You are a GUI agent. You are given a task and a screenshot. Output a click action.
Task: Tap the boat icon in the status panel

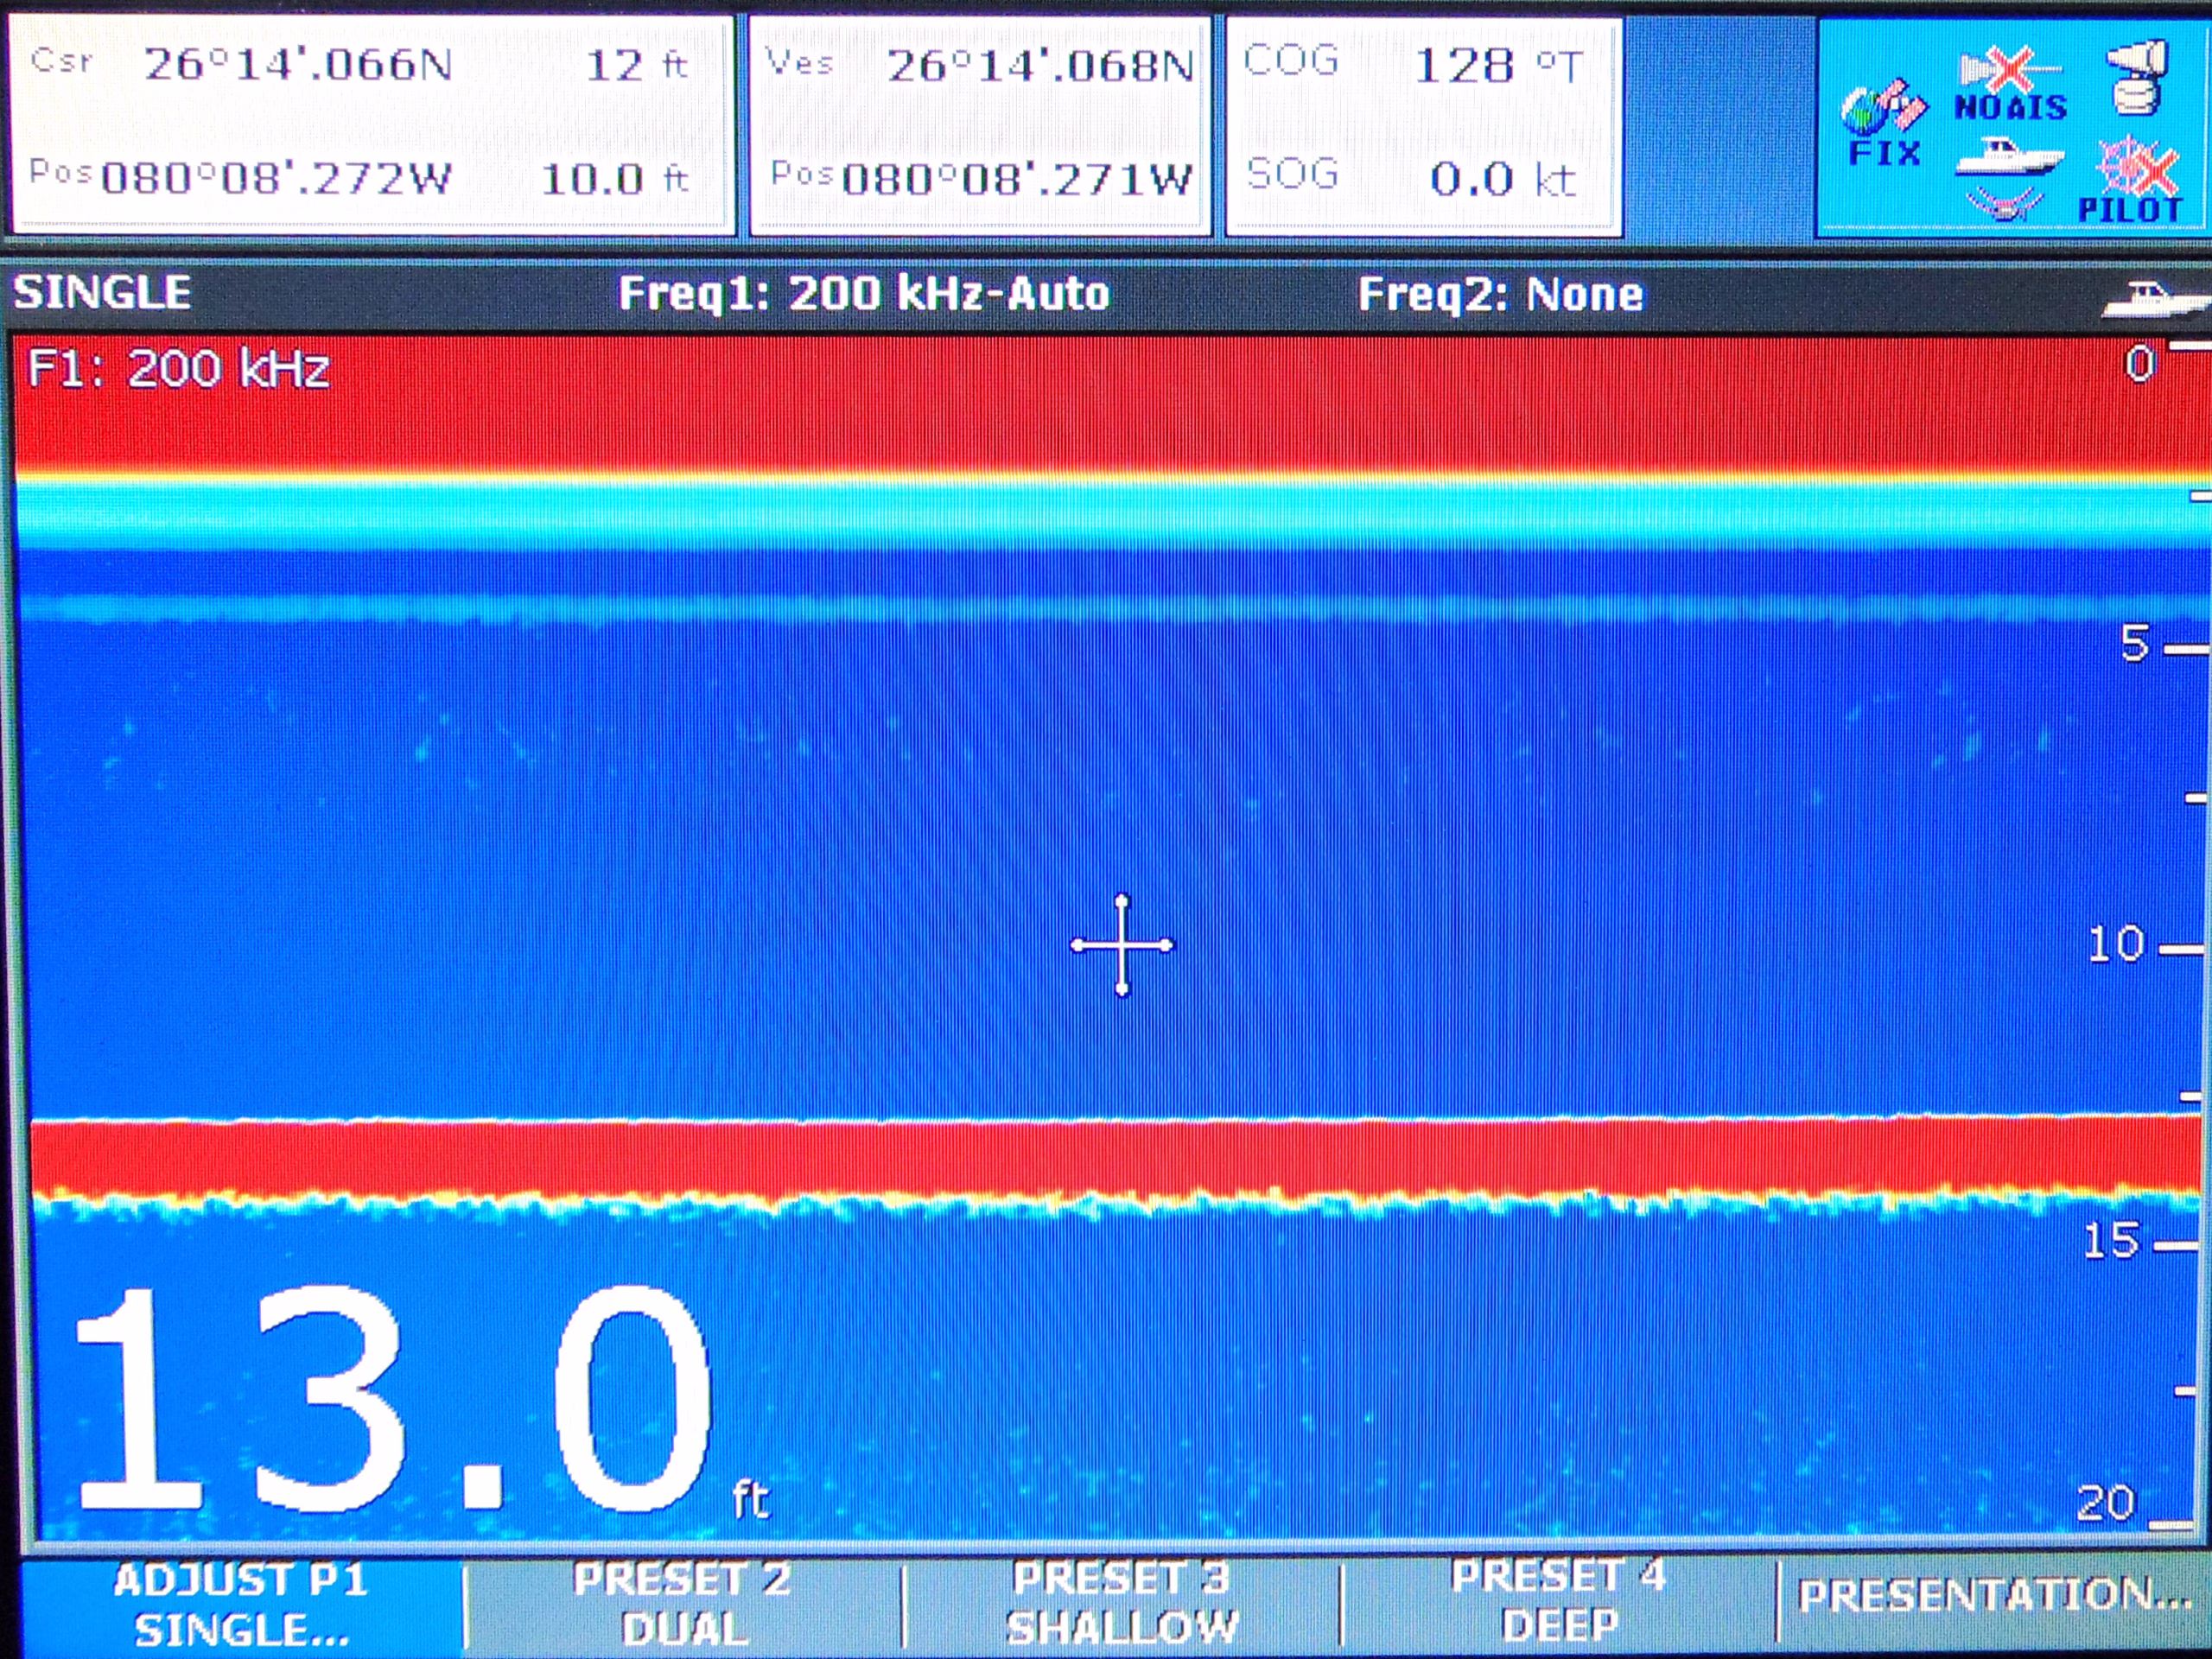pos(2009,158)
